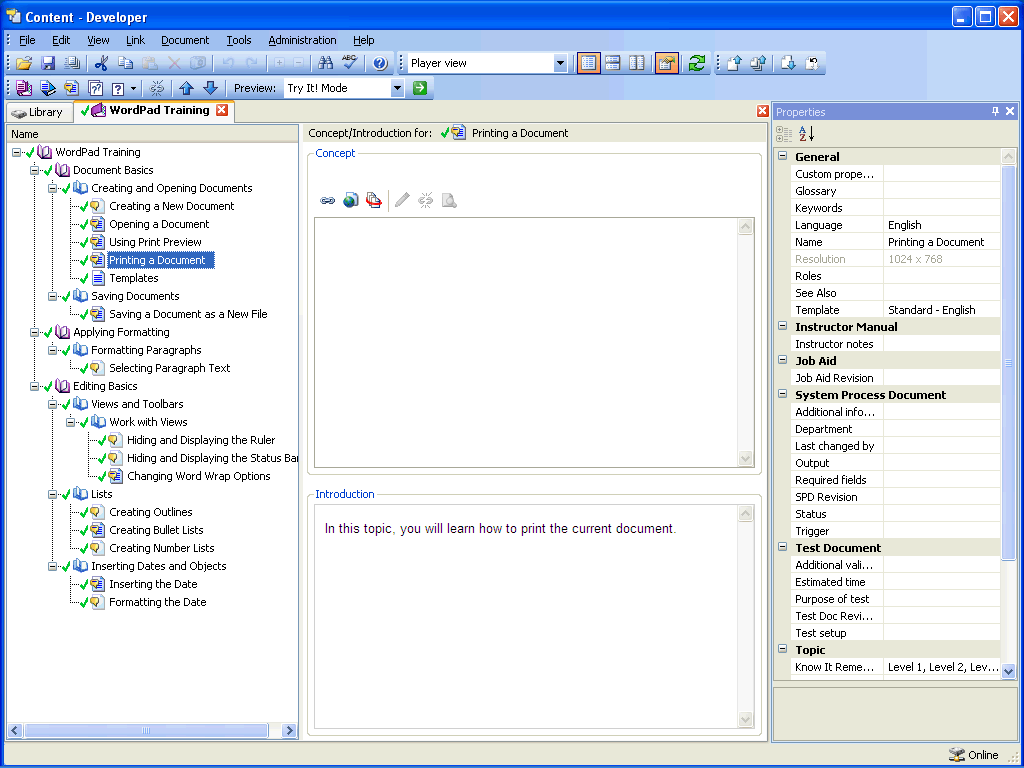Toggle the second view layout button
Image resolution: width=1024 pixels, height=768 pixels.
point(613,63)
